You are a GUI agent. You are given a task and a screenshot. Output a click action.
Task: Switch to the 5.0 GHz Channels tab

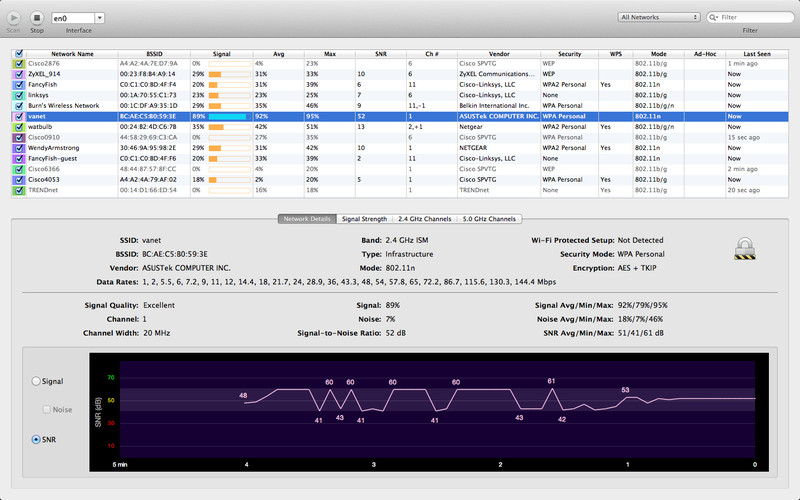point(489,219)
